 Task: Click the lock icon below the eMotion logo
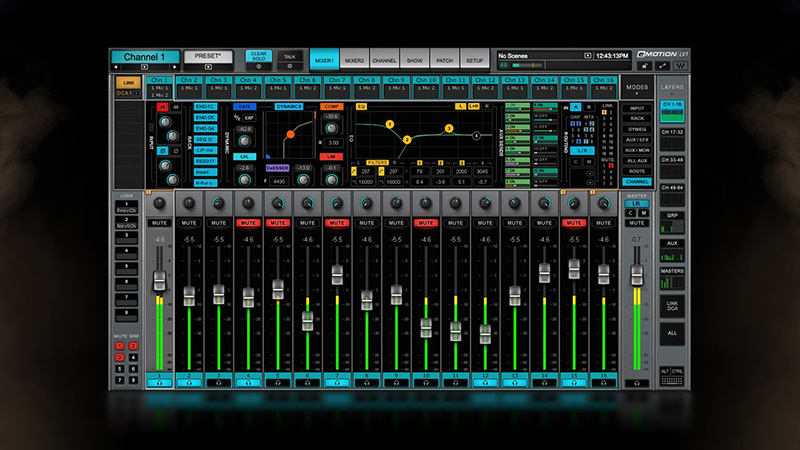click(644, 66)
